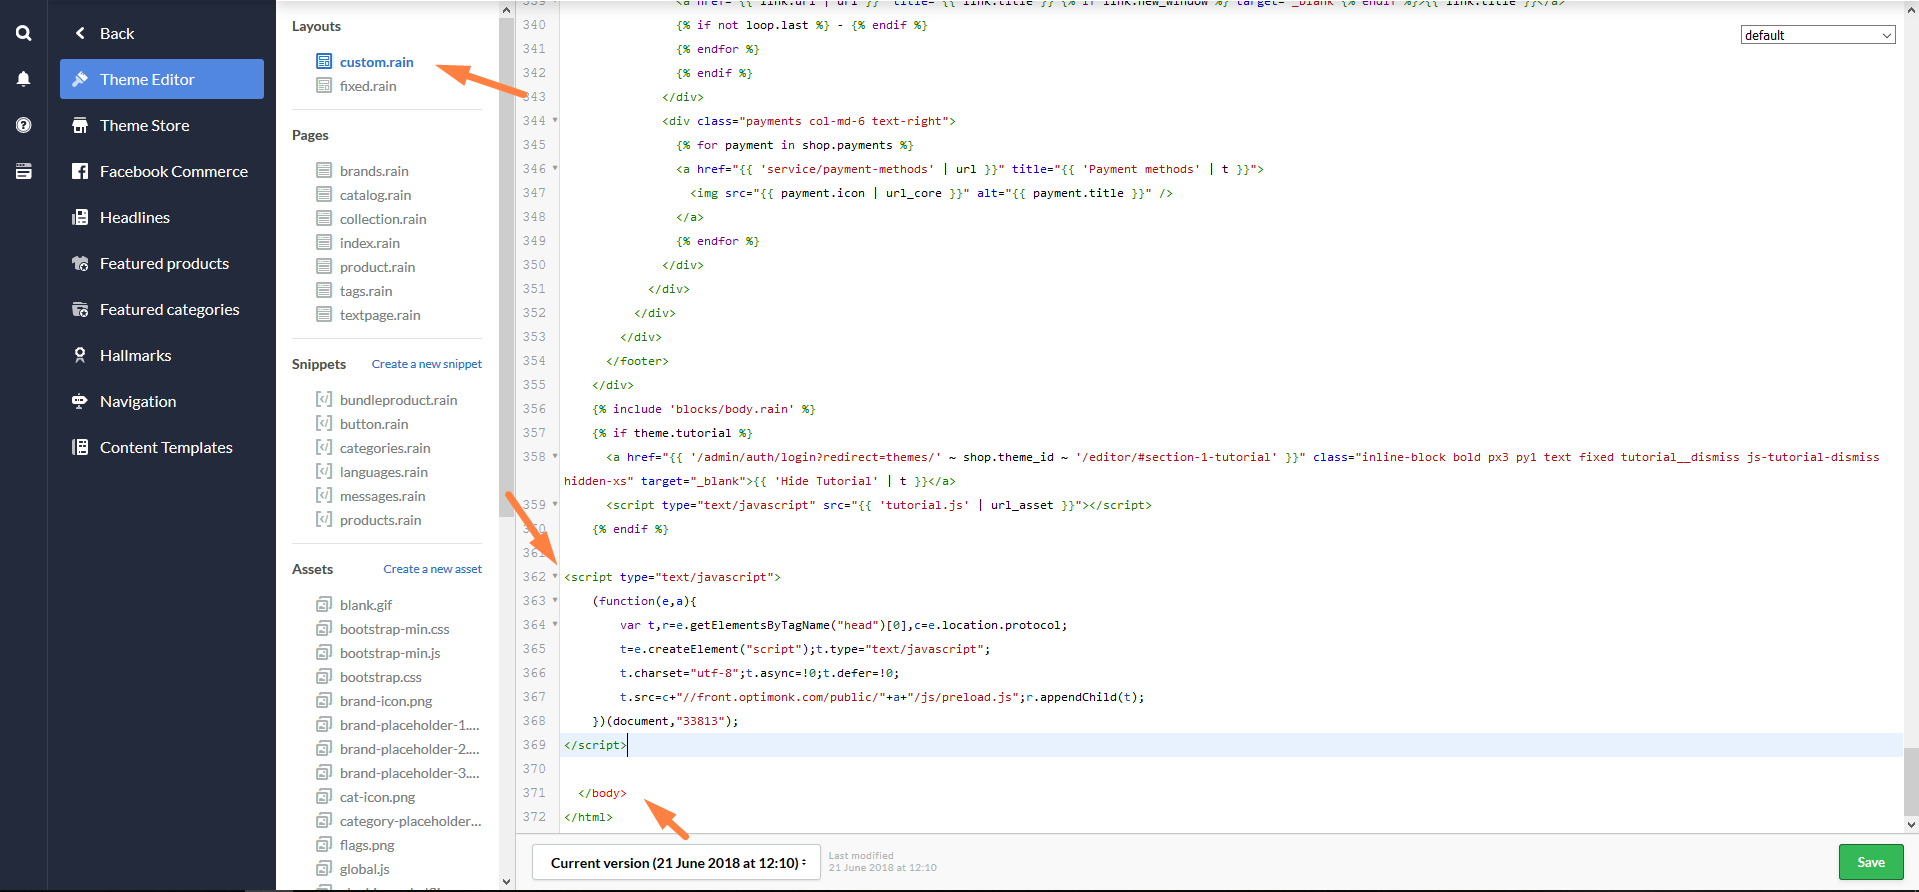
Task: Click the far-left sidebar card icon
Action: [x=23, y=171]
